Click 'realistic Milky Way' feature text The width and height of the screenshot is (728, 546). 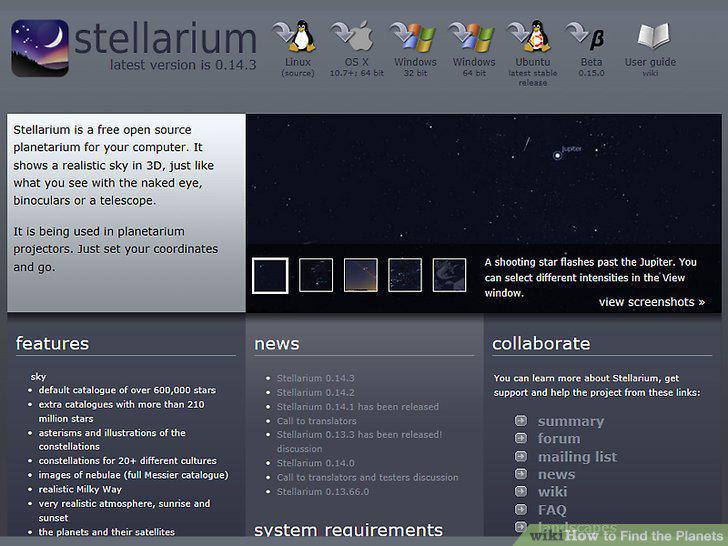click(x=80, y=489)
